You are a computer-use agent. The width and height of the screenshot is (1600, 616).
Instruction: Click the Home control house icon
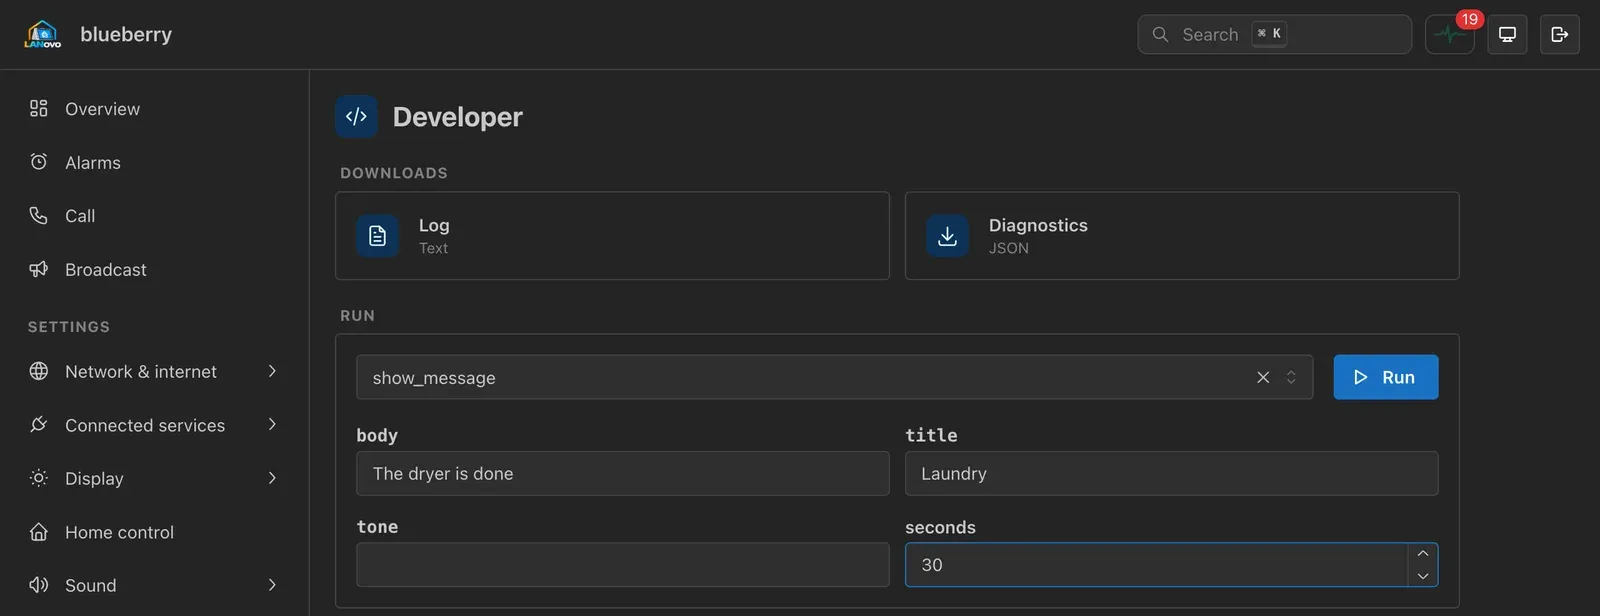[39, 532]
